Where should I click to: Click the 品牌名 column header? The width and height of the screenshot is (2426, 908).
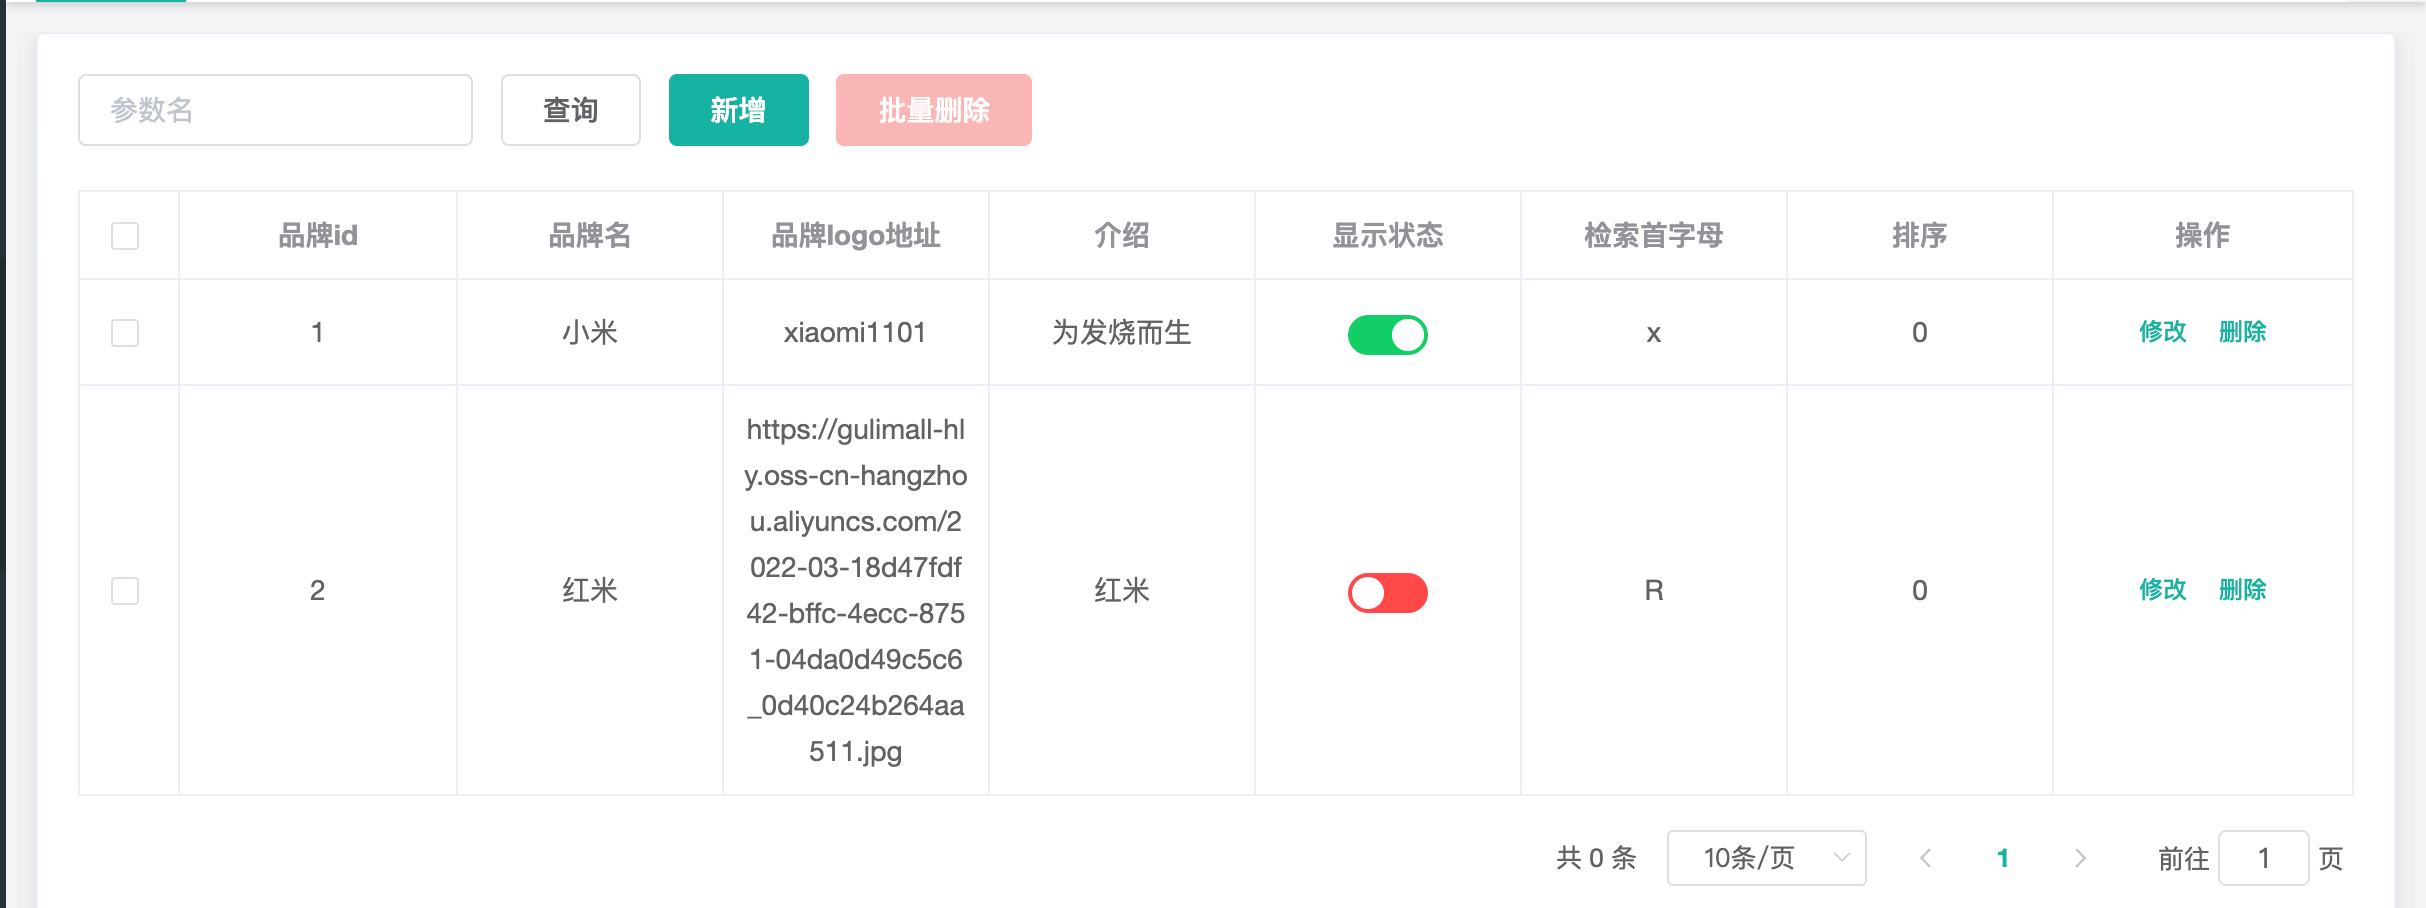[x=590, y=236]
